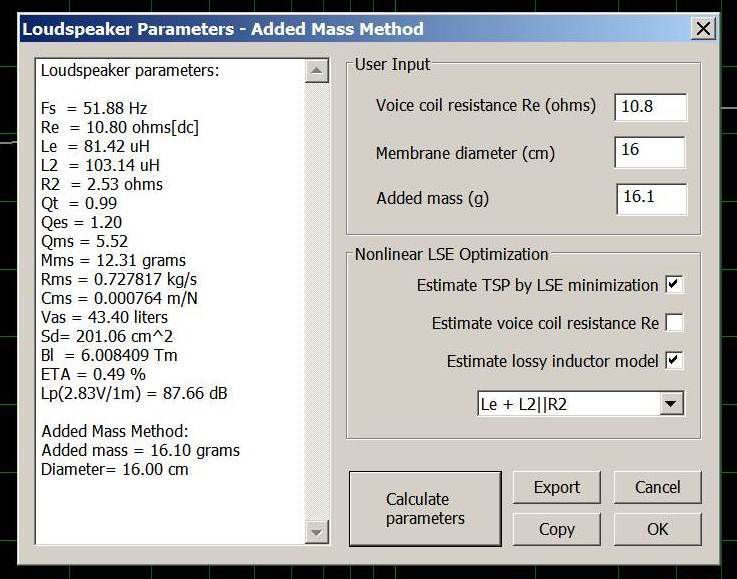737x579 pixels.
Task: Select the Rms = 0.727817 kg/s line
Action: click(119, 279)
